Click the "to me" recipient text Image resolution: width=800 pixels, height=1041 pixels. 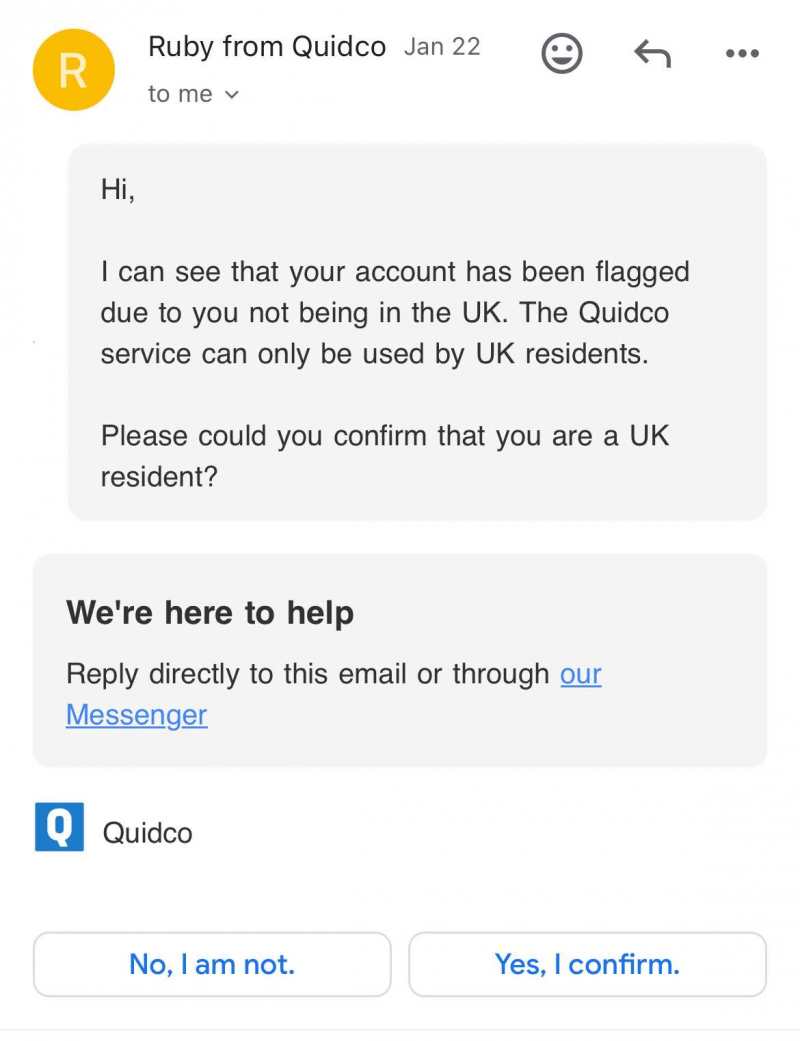coord(180,95)
